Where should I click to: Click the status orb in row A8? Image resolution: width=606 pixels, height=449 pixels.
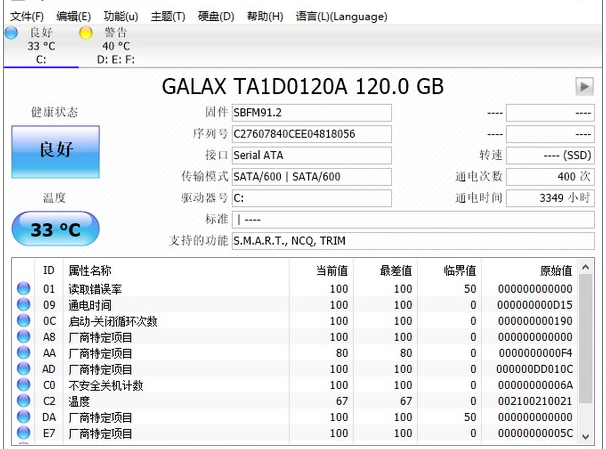click(x=24, y=337)
